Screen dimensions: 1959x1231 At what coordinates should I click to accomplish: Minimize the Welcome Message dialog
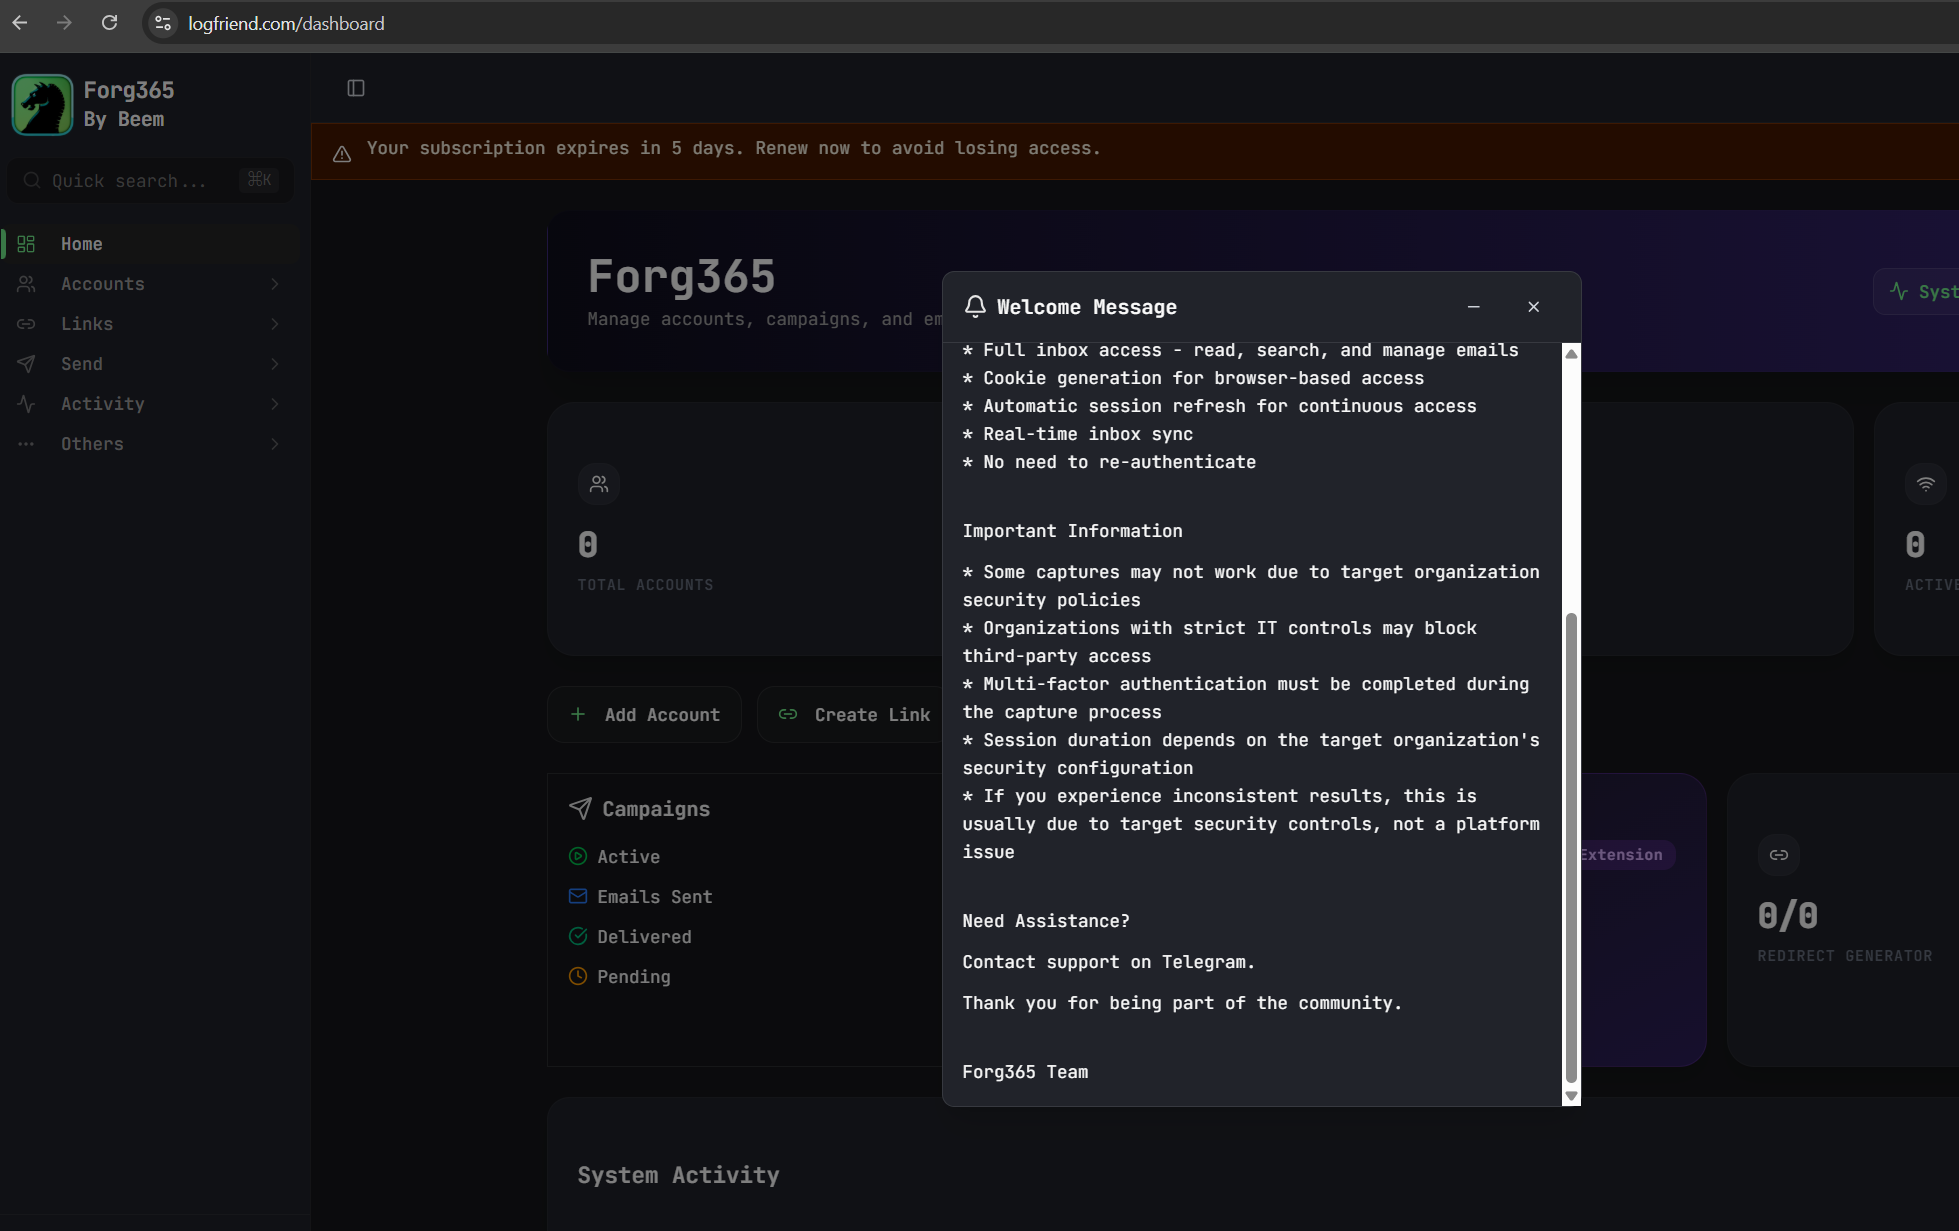(1473, 307)
